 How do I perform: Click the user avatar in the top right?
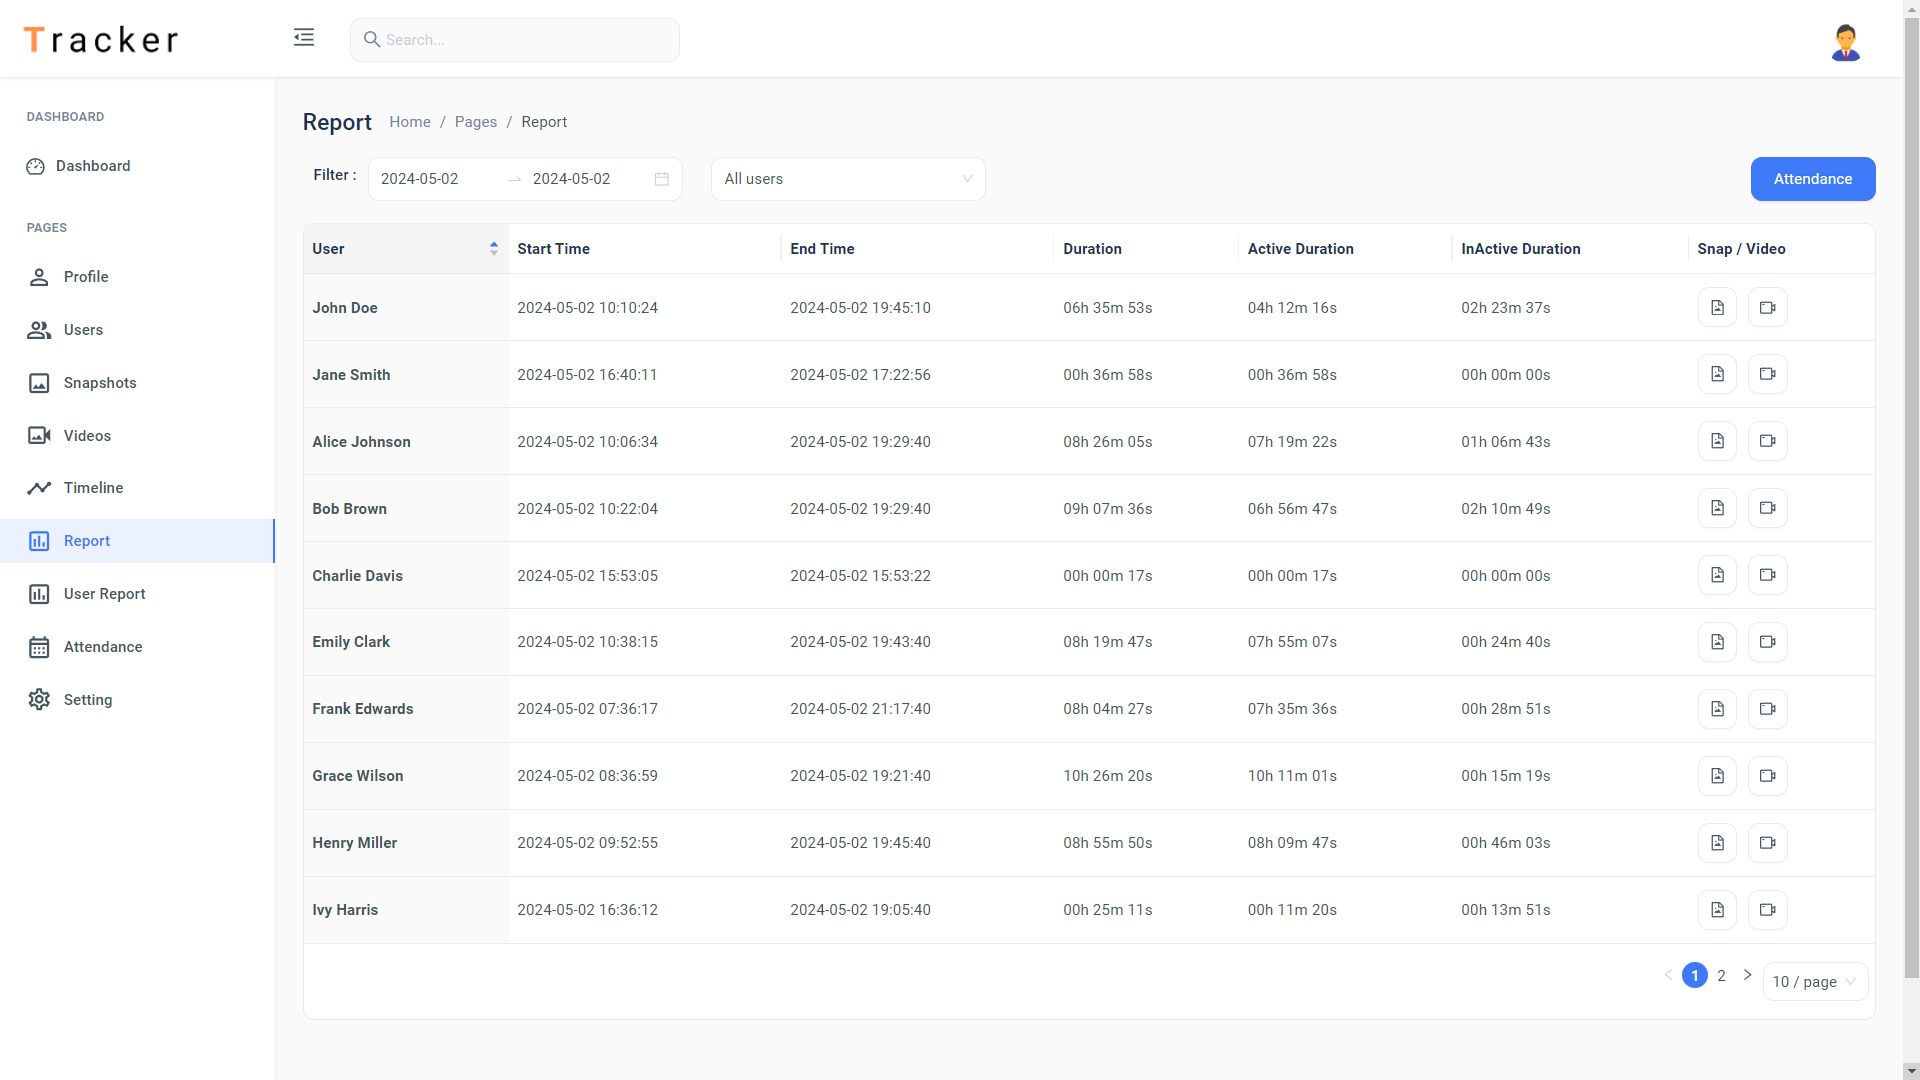[1845, 42]
